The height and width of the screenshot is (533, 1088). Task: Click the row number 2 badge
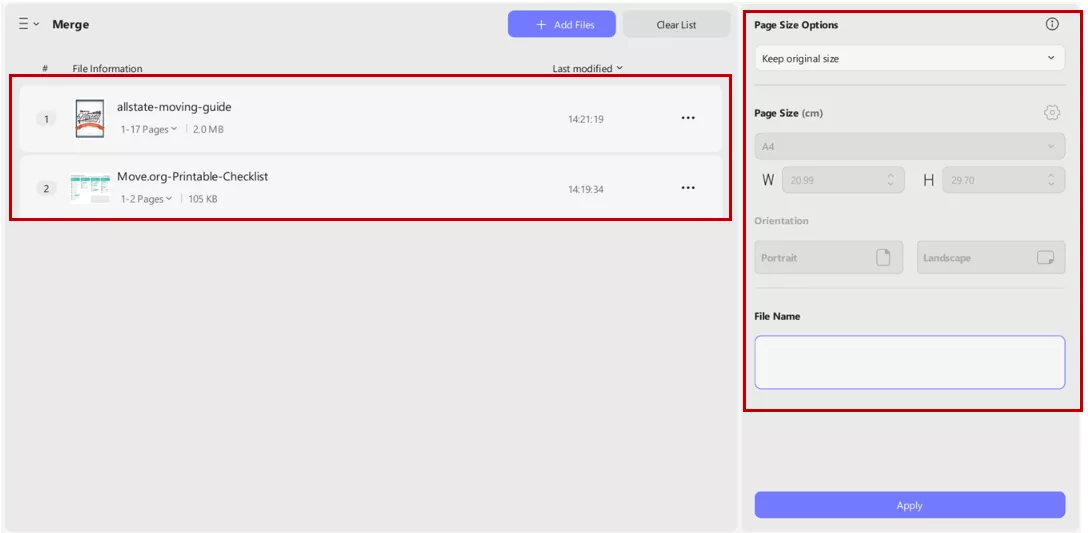tap(46, 189)
